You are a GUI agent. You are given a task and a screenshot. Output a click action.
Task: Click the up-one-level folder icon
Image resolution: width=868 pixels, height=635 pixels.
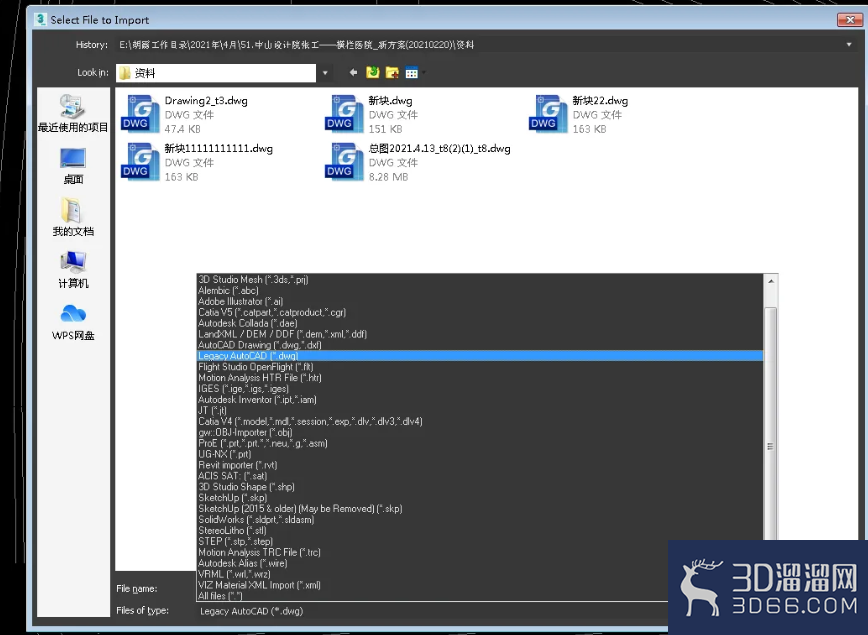click(373, 73)
